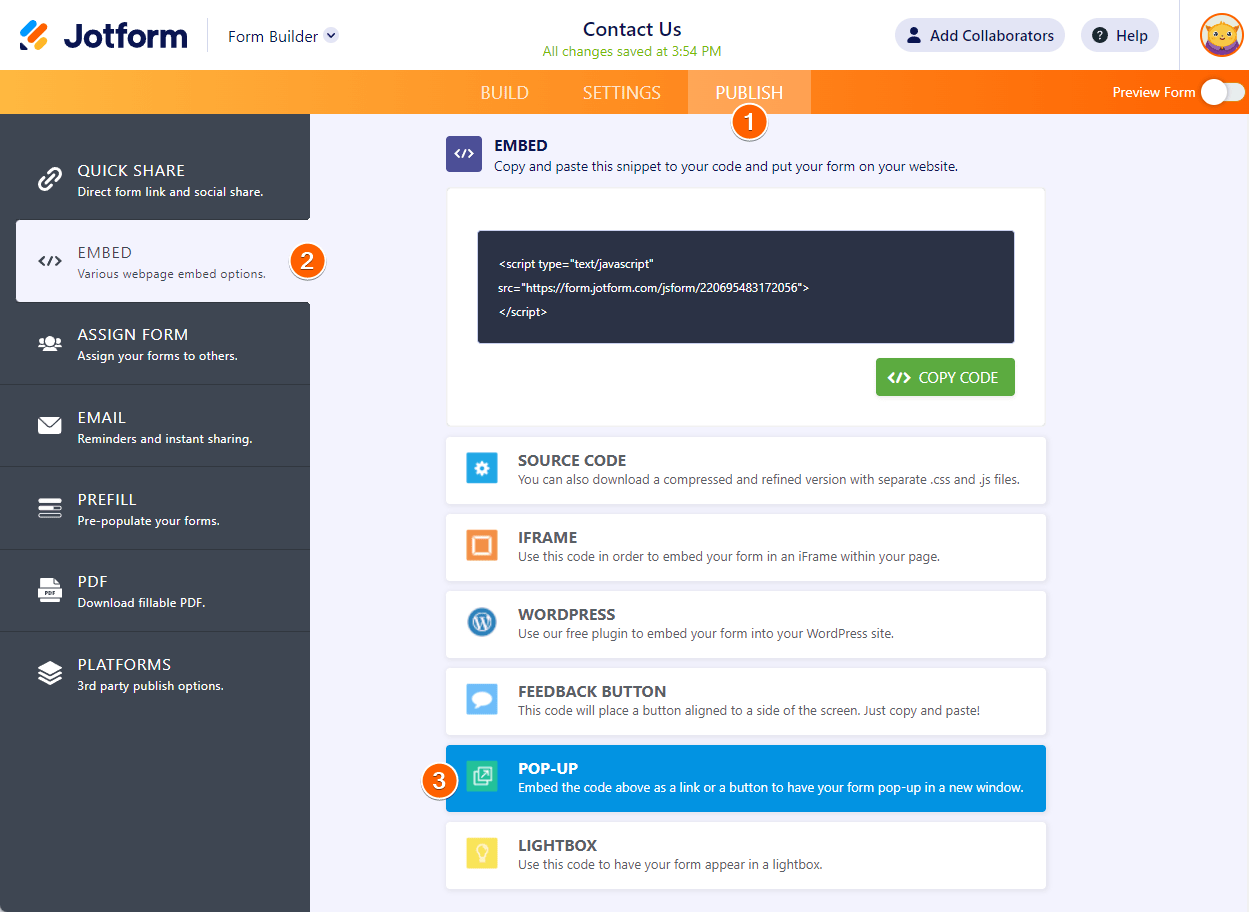Click the Jotform logo
The image size is (1249, 912).
pyautogui.click(x=103, y=36)
